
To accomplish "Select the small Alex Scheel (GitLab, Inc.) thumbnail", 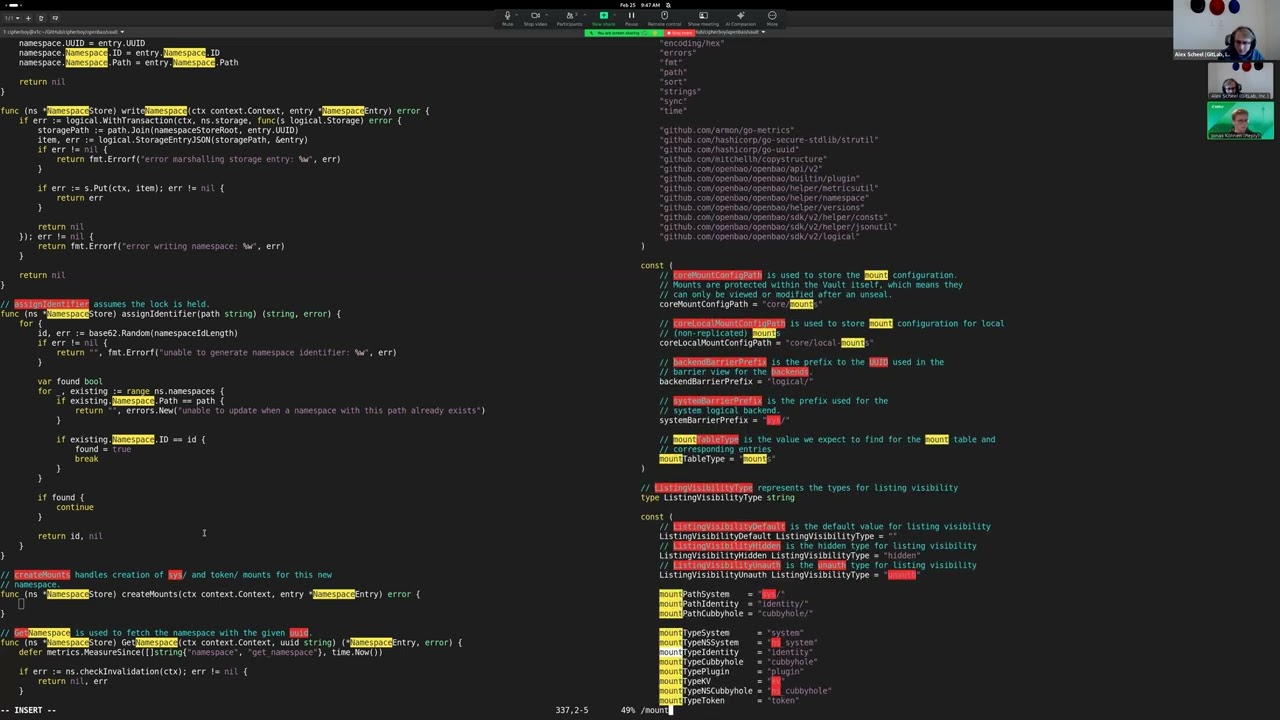I will point(1239,81).
